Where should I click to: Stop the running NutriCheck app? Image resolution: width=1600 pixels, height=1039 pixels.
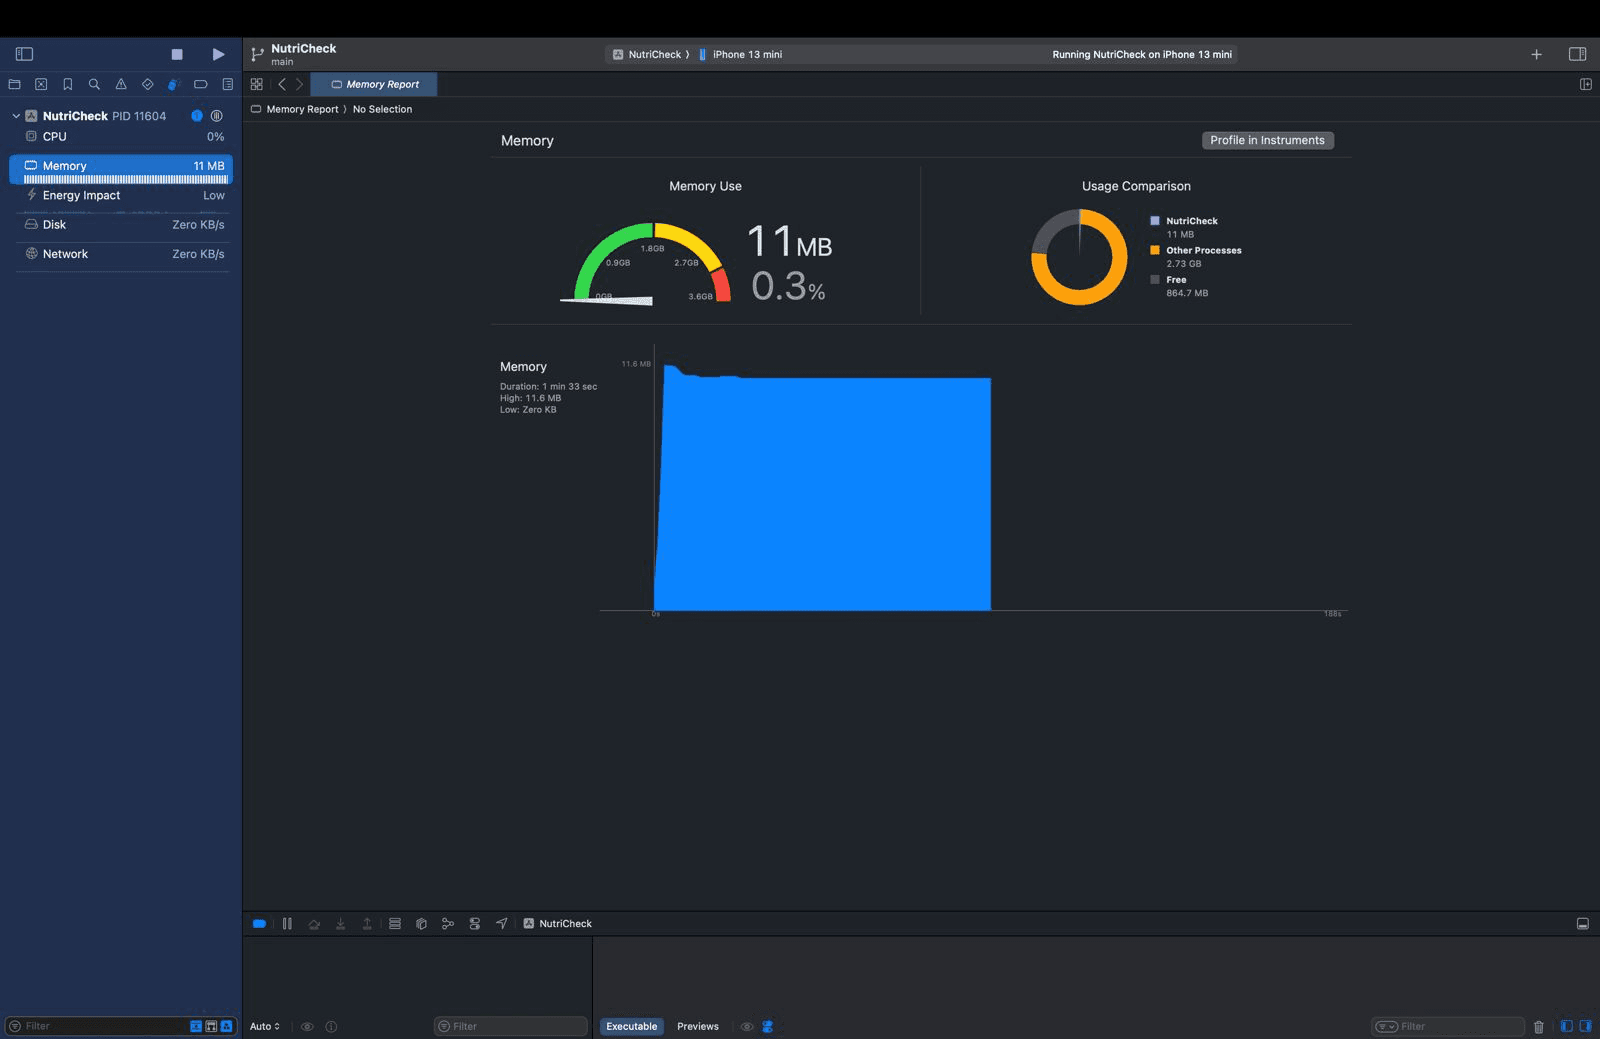(x=177, y=54)
